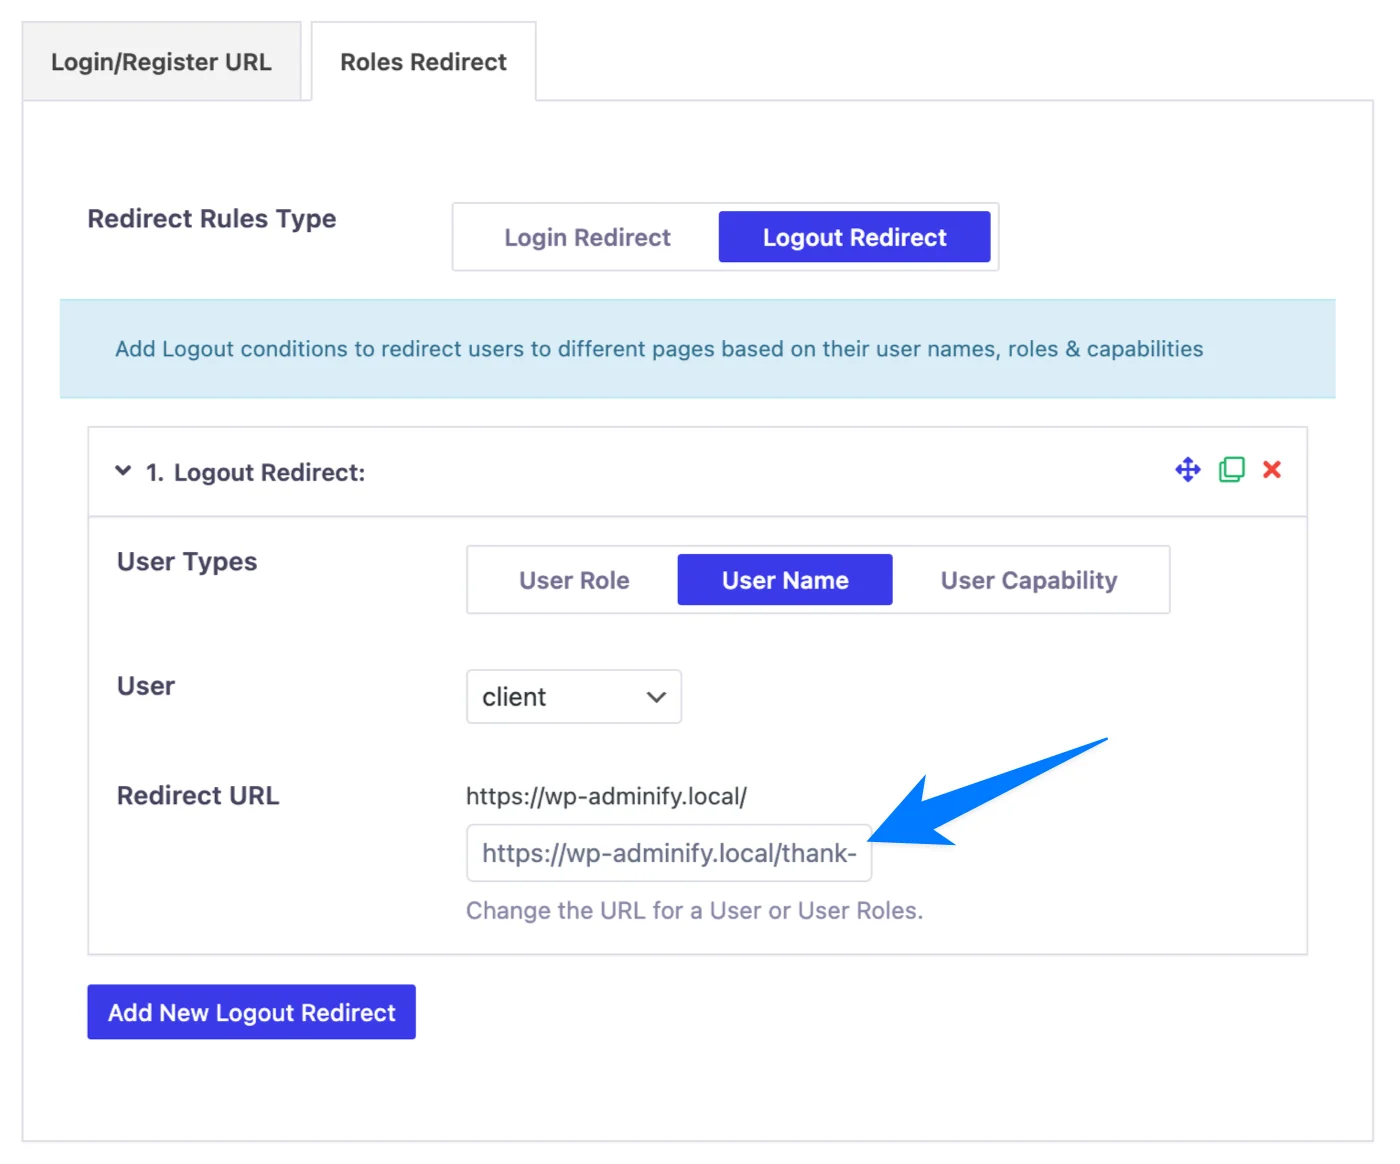Collapse the Logout Redirect rule with its chevron

122,470
